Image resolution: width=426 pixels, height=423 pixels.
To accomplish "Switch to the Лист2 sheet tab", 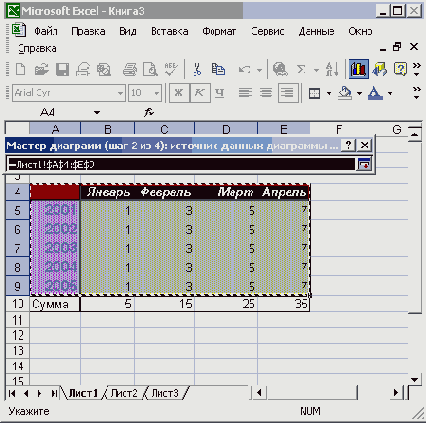I will (x=124, y=393).
